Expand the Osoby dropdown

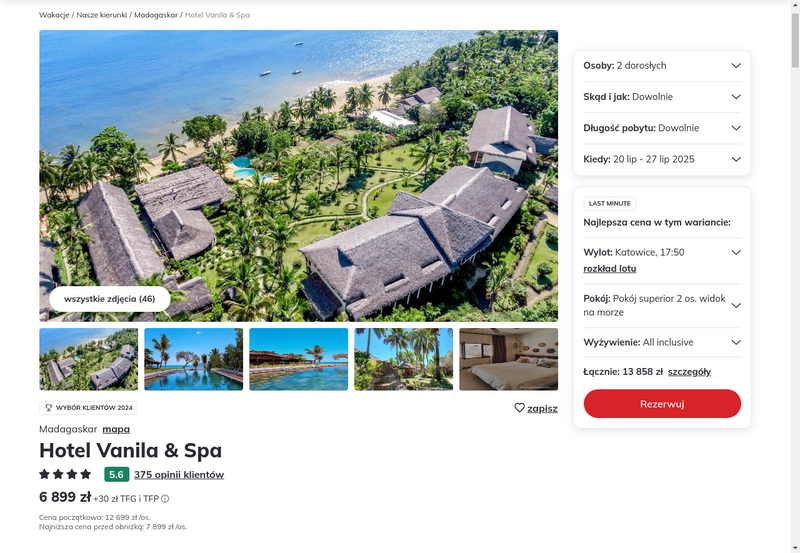[662, 66]
